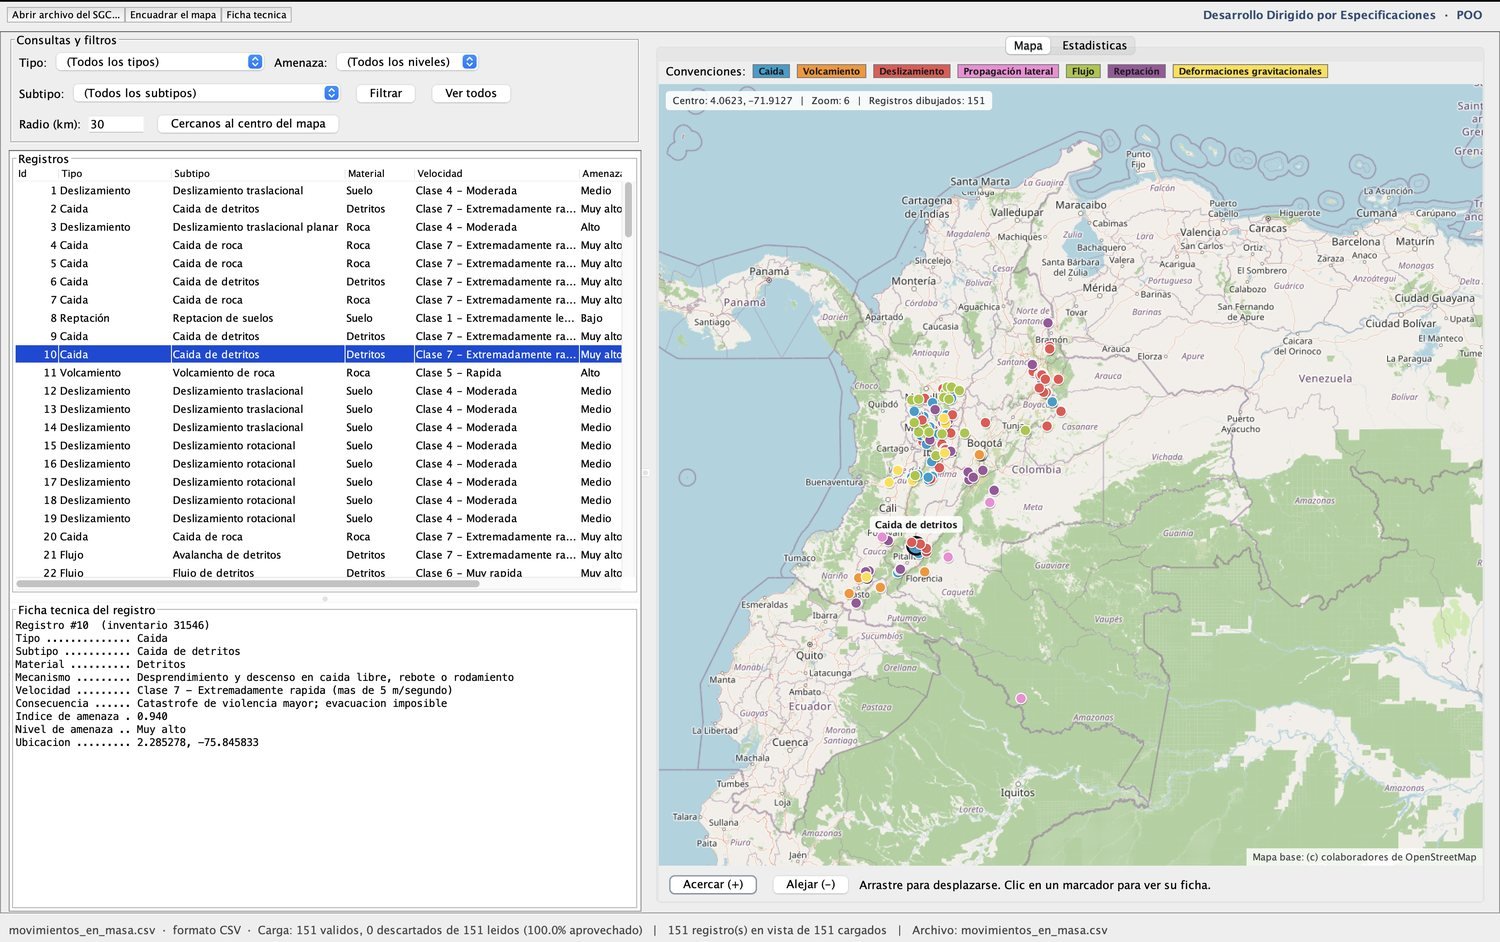Click the vertical scrollbar of the Registros table
1500x942 pixels.
[628, 210]
